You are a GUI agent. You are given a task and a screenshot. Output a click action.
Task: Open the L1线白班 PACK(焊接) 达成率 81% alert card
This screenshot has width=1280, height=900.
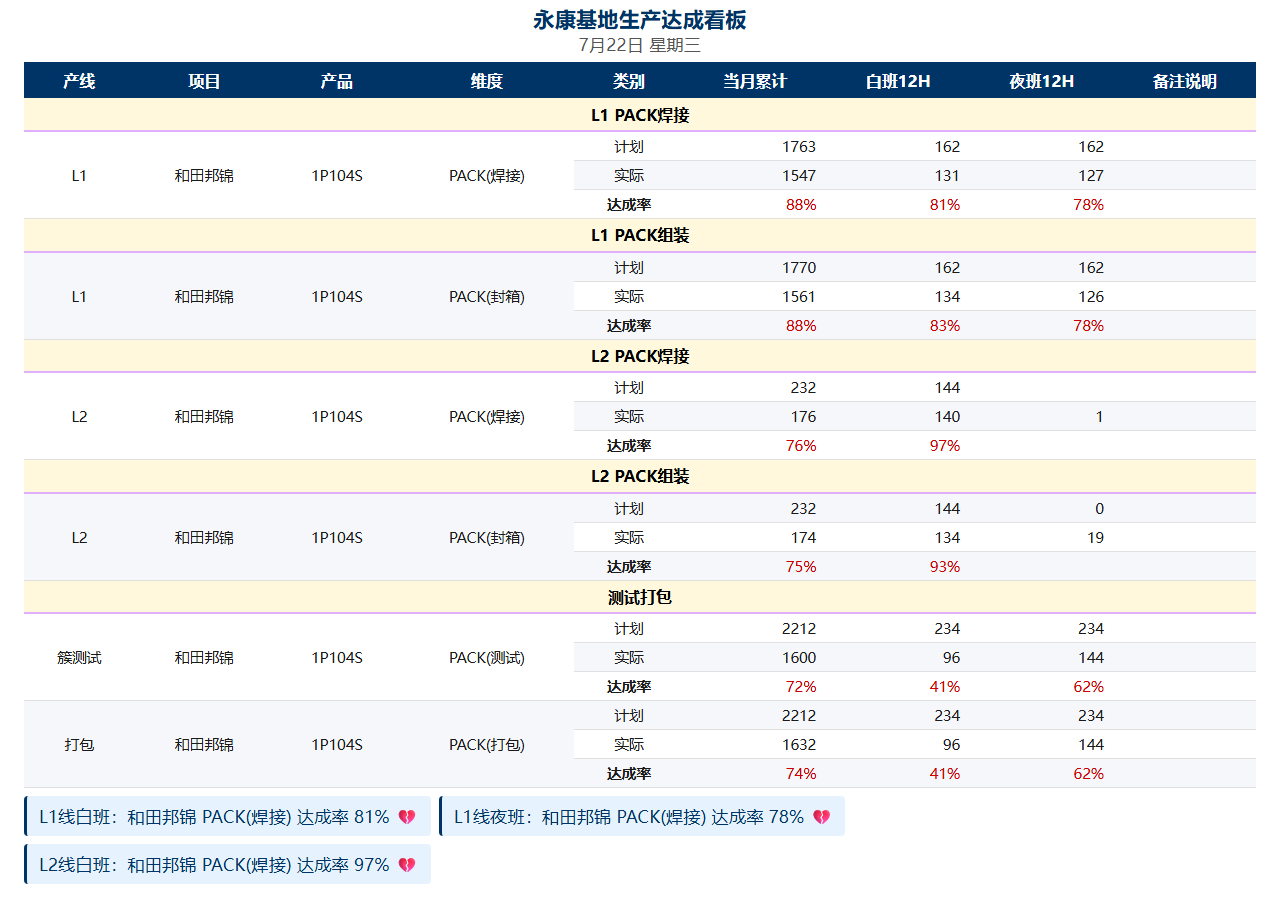pos(228,816)
